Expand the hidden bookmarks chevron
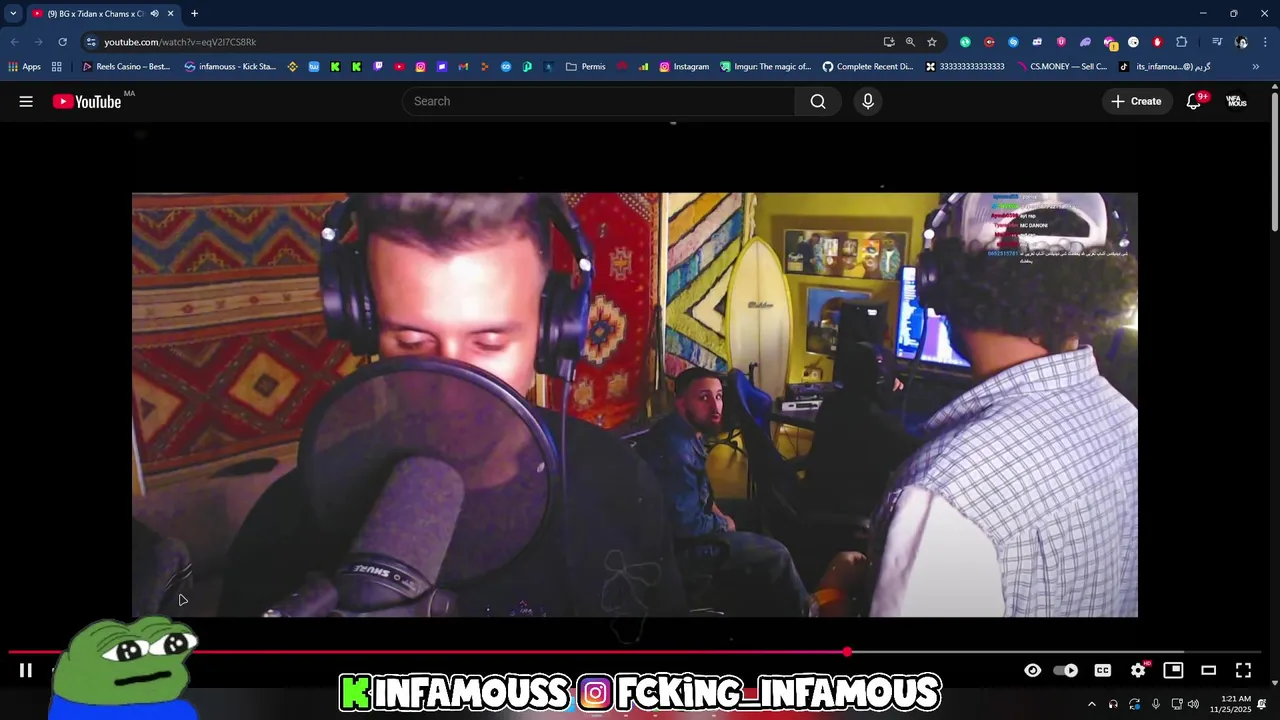This screenshot has width=1280, height=720. point(1256,67)
